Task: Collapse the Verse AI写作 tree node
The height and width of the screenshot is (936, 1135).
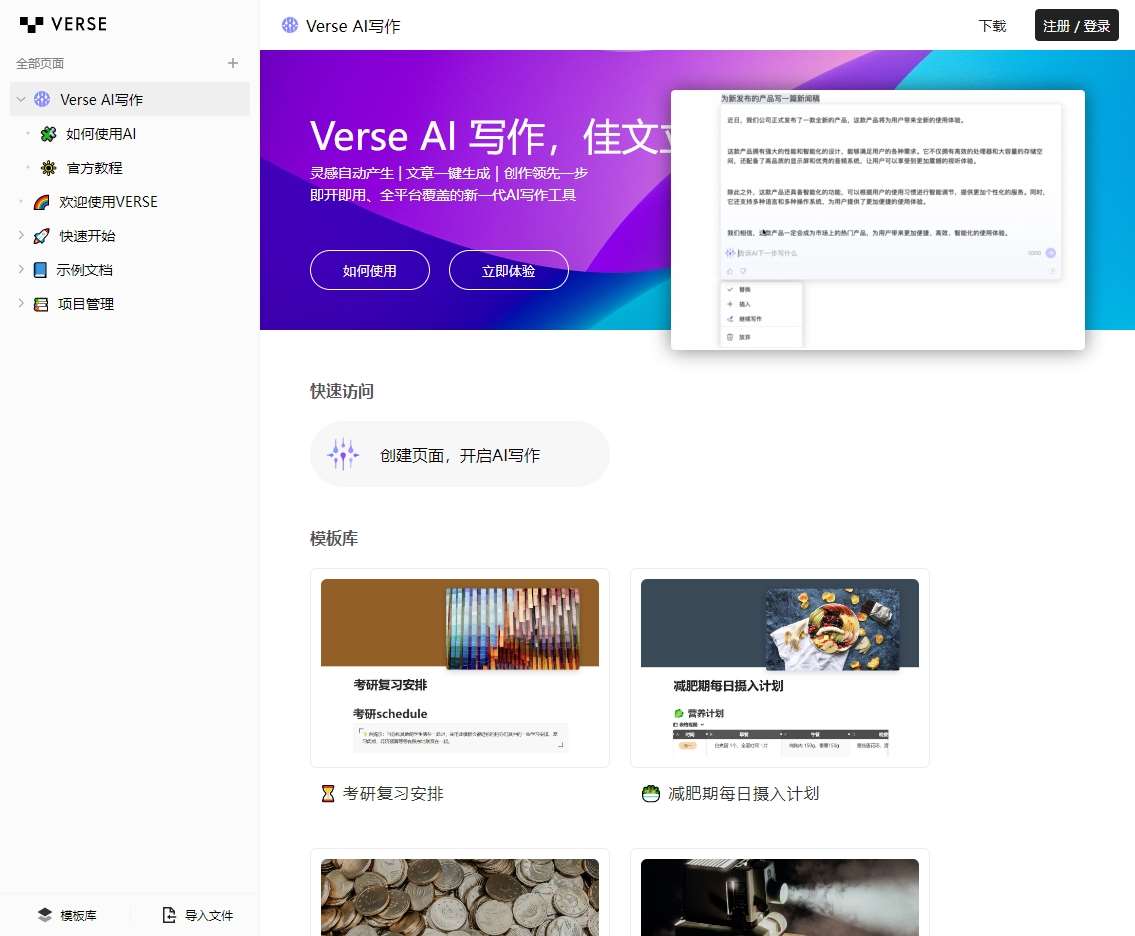Action: [20, 99]
